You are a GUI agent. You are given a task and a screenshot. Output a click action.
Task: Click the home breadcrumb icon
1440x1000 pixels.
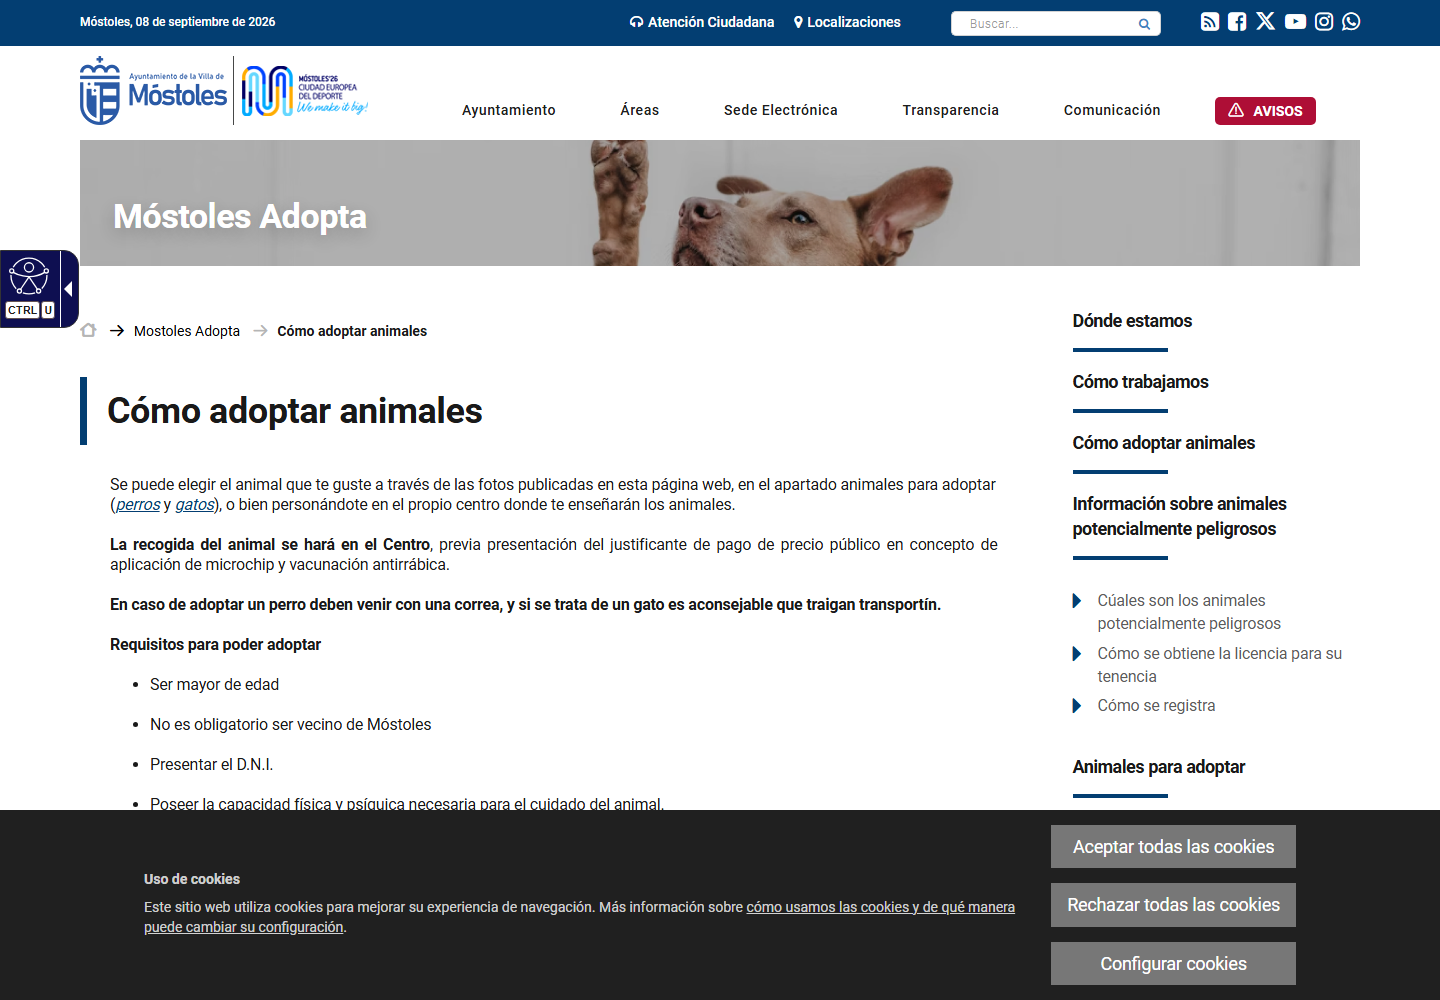pyautogui.click(x=88, y=330)
